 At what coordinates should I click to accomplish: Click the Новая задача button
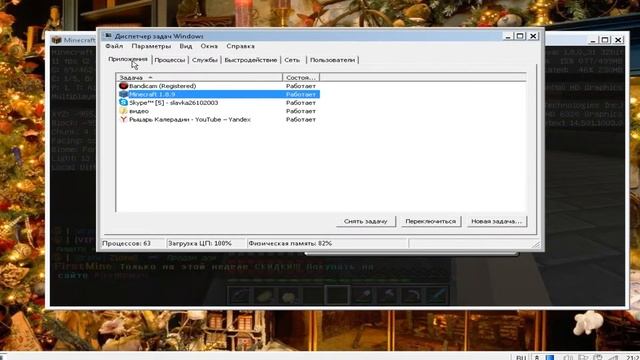pos(496,221)
